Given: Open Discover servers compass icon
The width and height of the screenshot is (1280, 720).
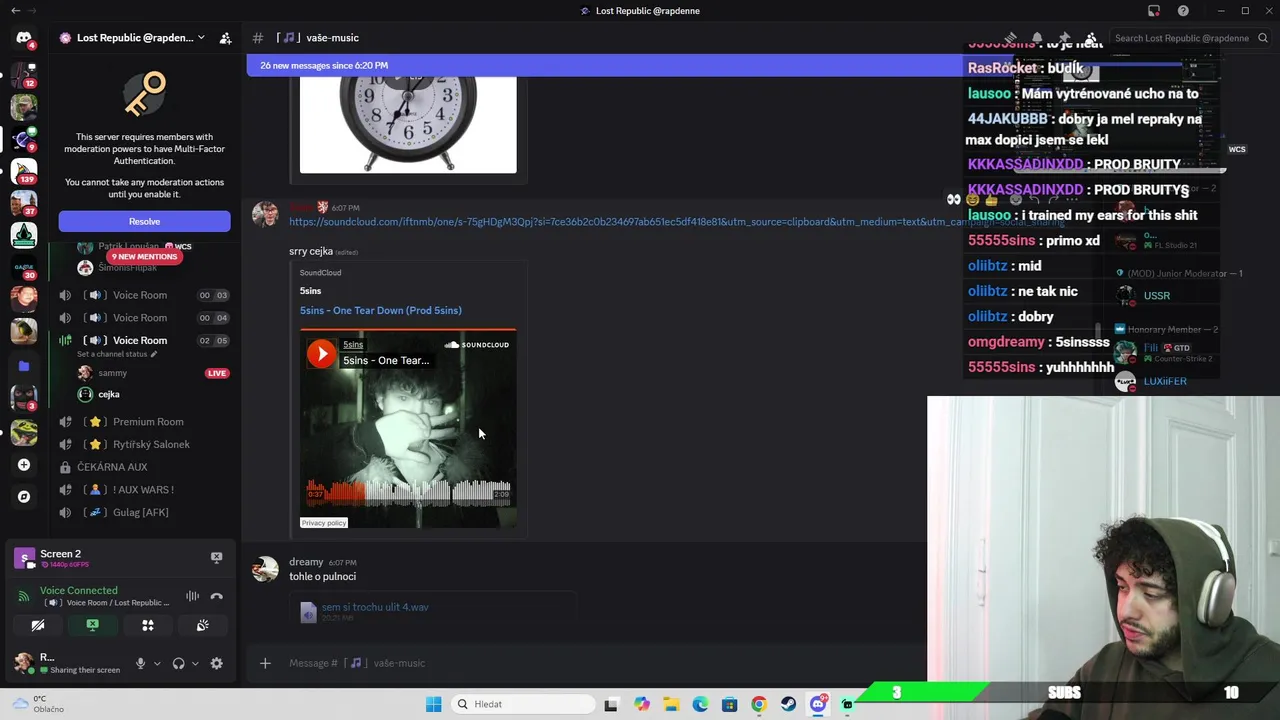Looking at the screenshot, I should click(x=24, y=497).
